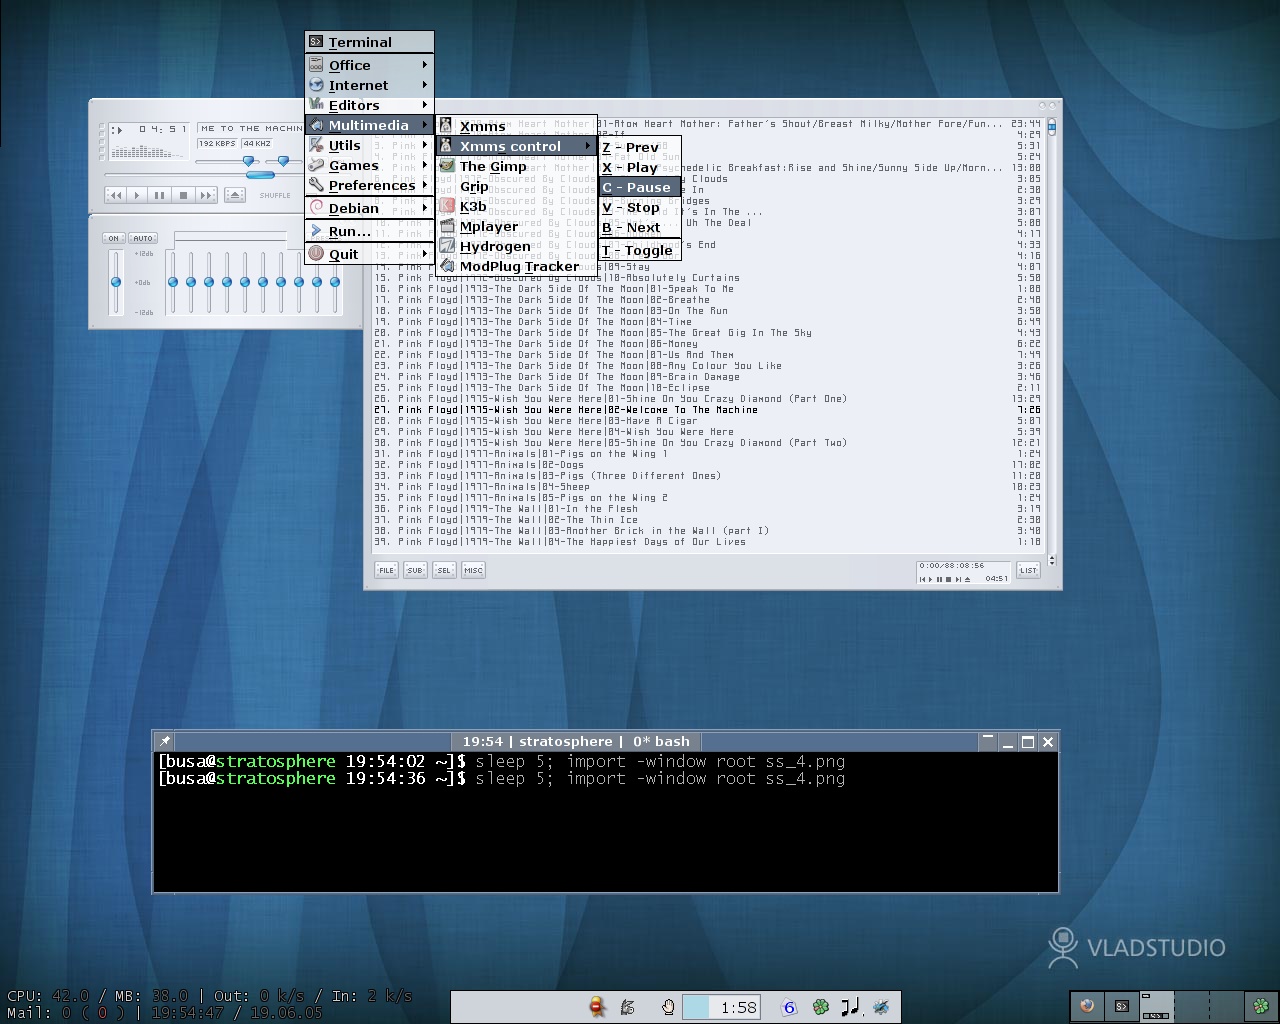Expand the Debian submenu

coord(369,208)
